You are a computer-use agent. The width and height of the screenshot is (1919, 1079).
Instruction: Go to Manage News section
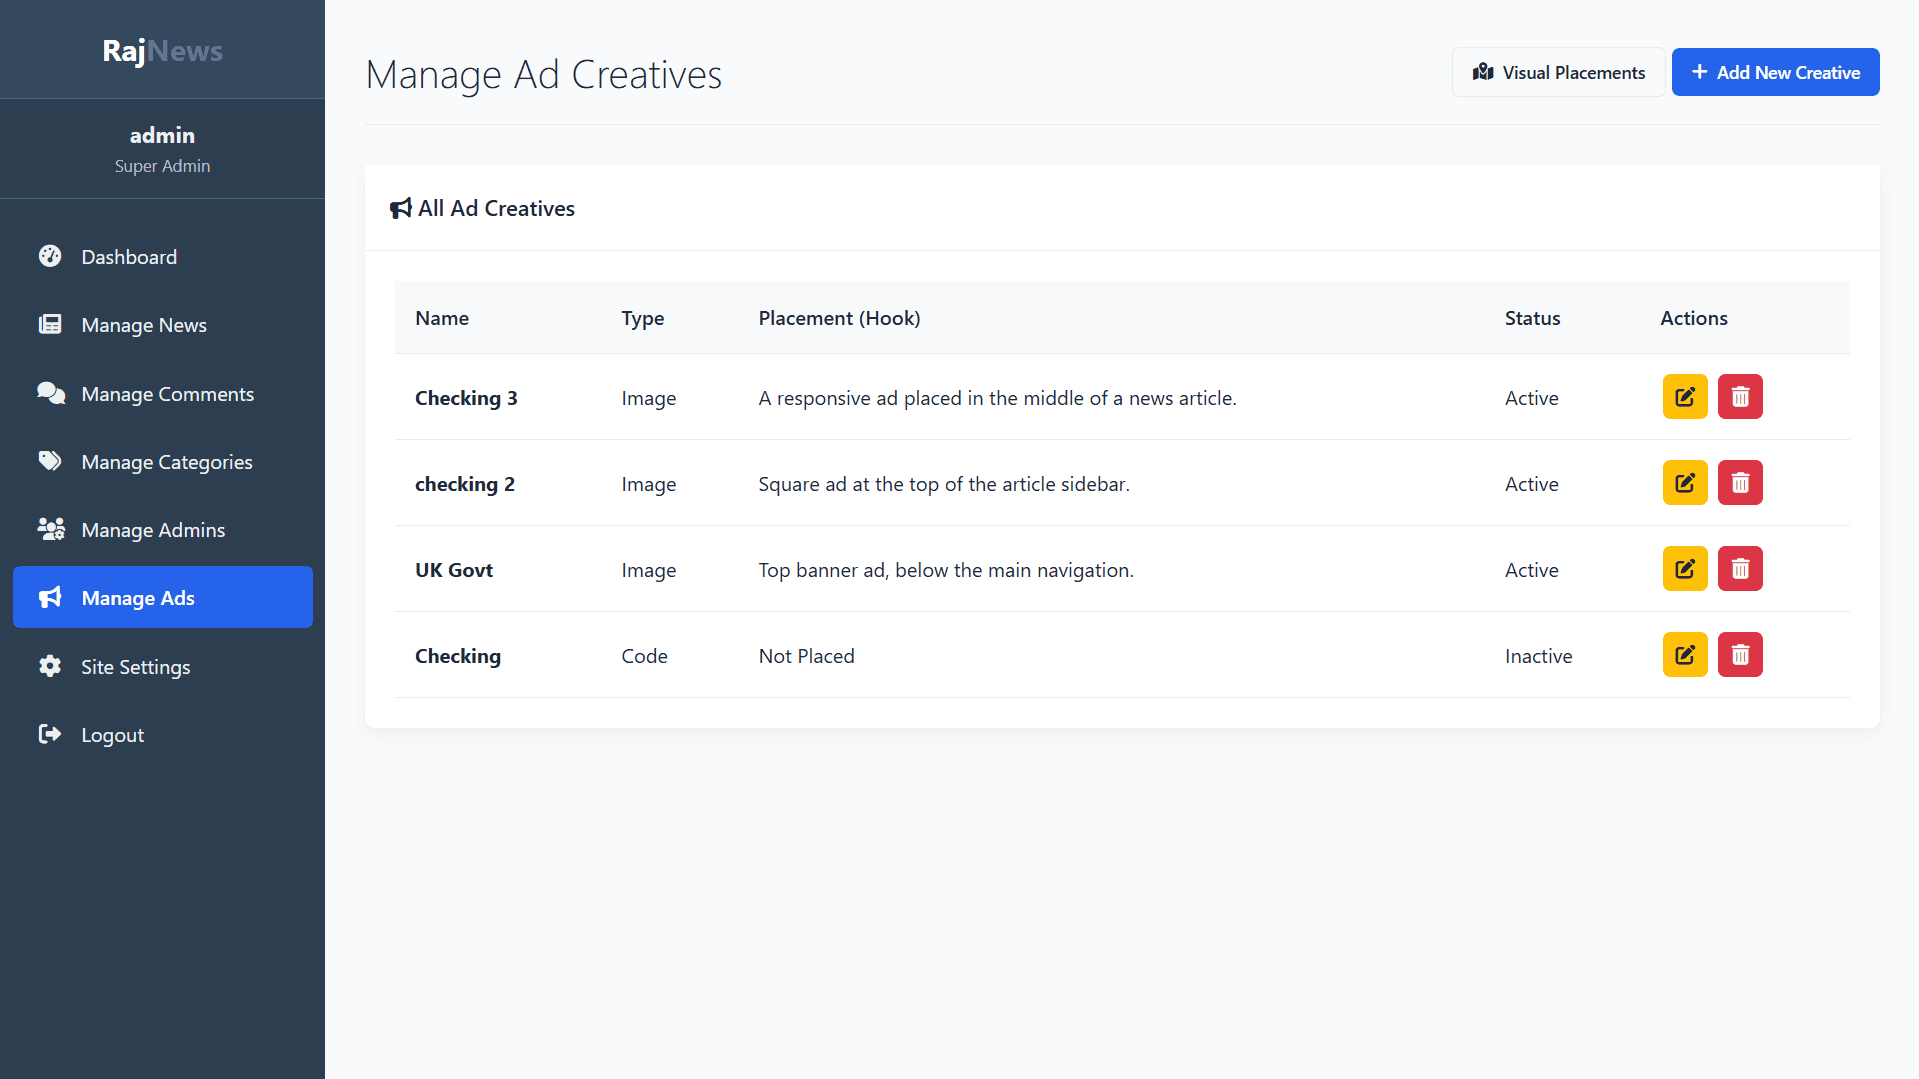click(x=143, y=325)
